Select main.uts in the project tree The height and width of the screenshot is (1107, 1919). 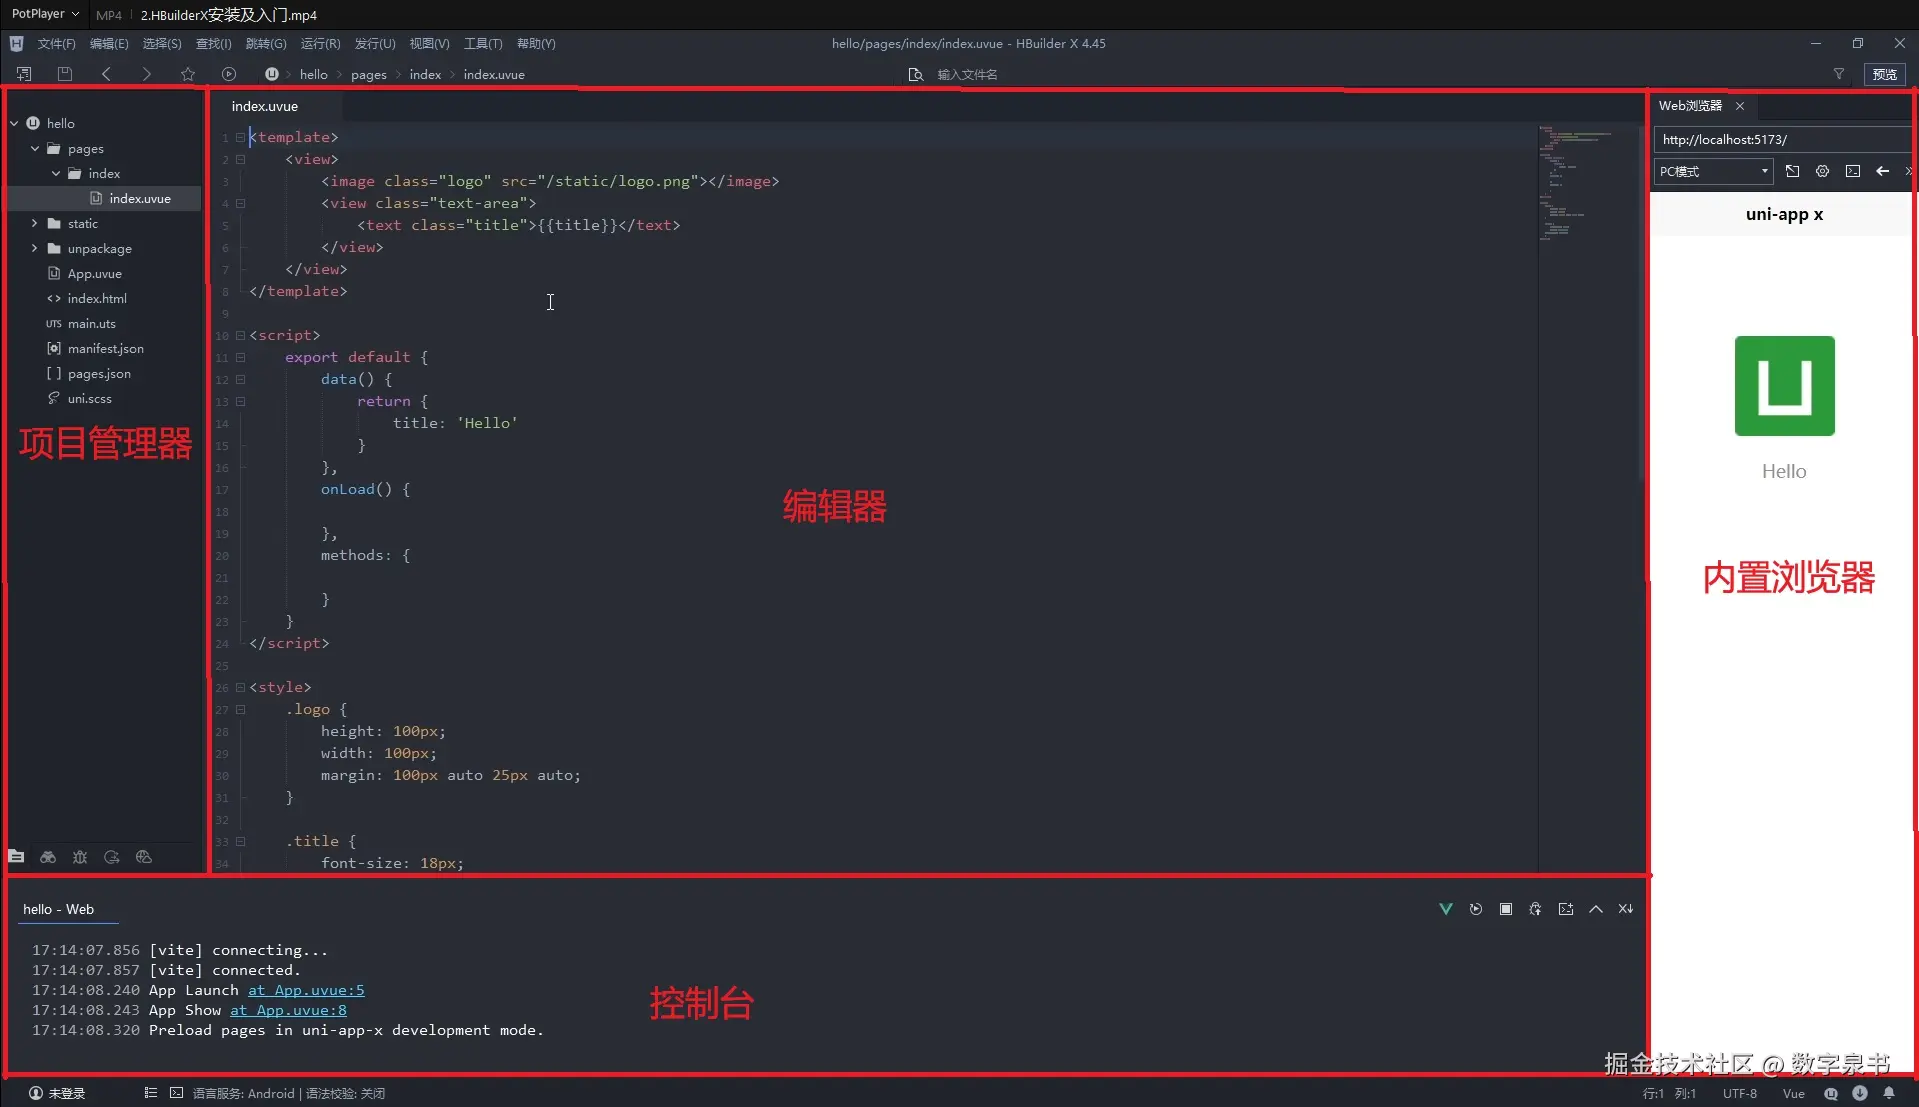click(x=92, y=323)
